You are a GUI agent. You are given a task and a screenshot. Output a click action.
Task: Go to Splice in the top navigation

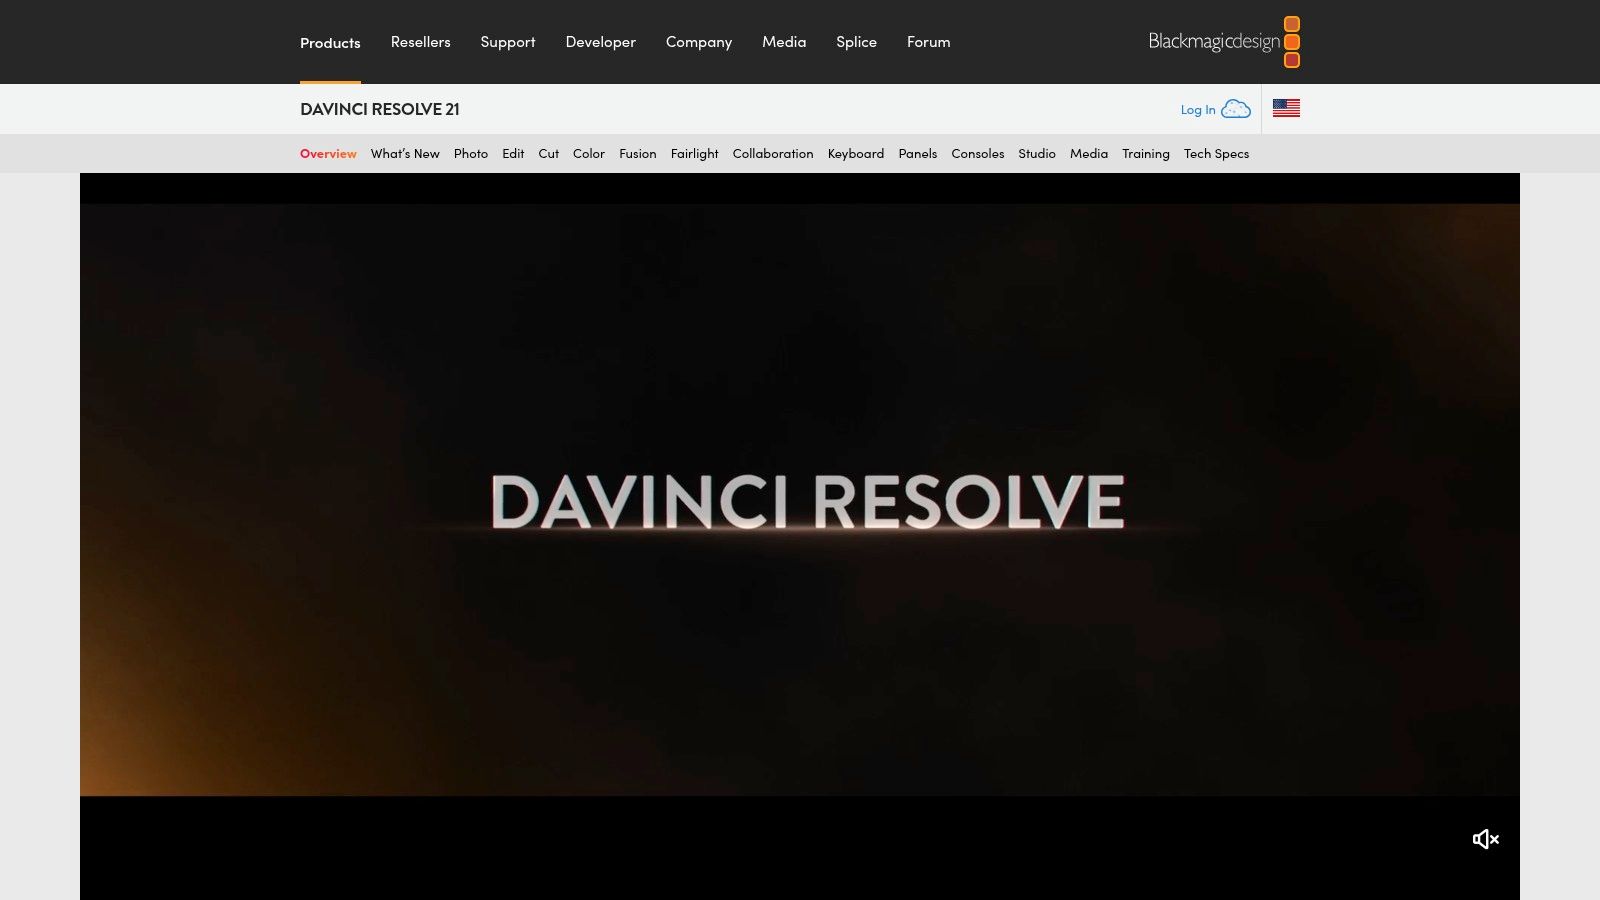pyautogui.click(x=856, y=42)
